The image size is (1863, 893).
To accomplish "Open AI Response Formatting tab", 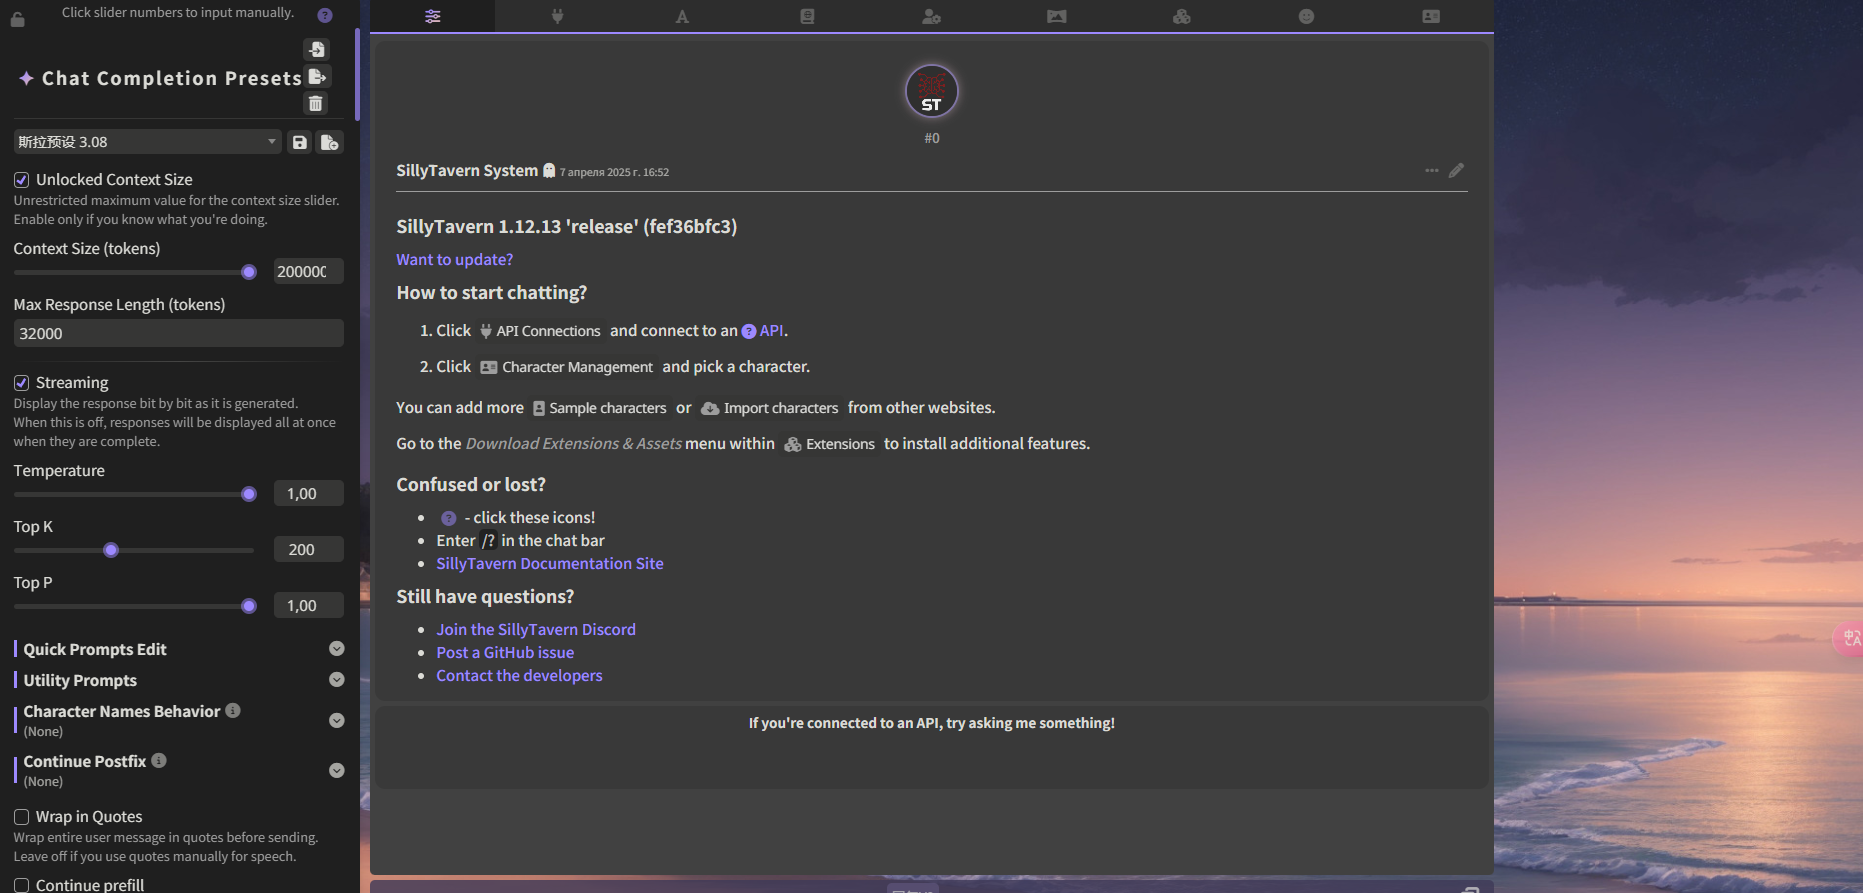I will 682,16.
